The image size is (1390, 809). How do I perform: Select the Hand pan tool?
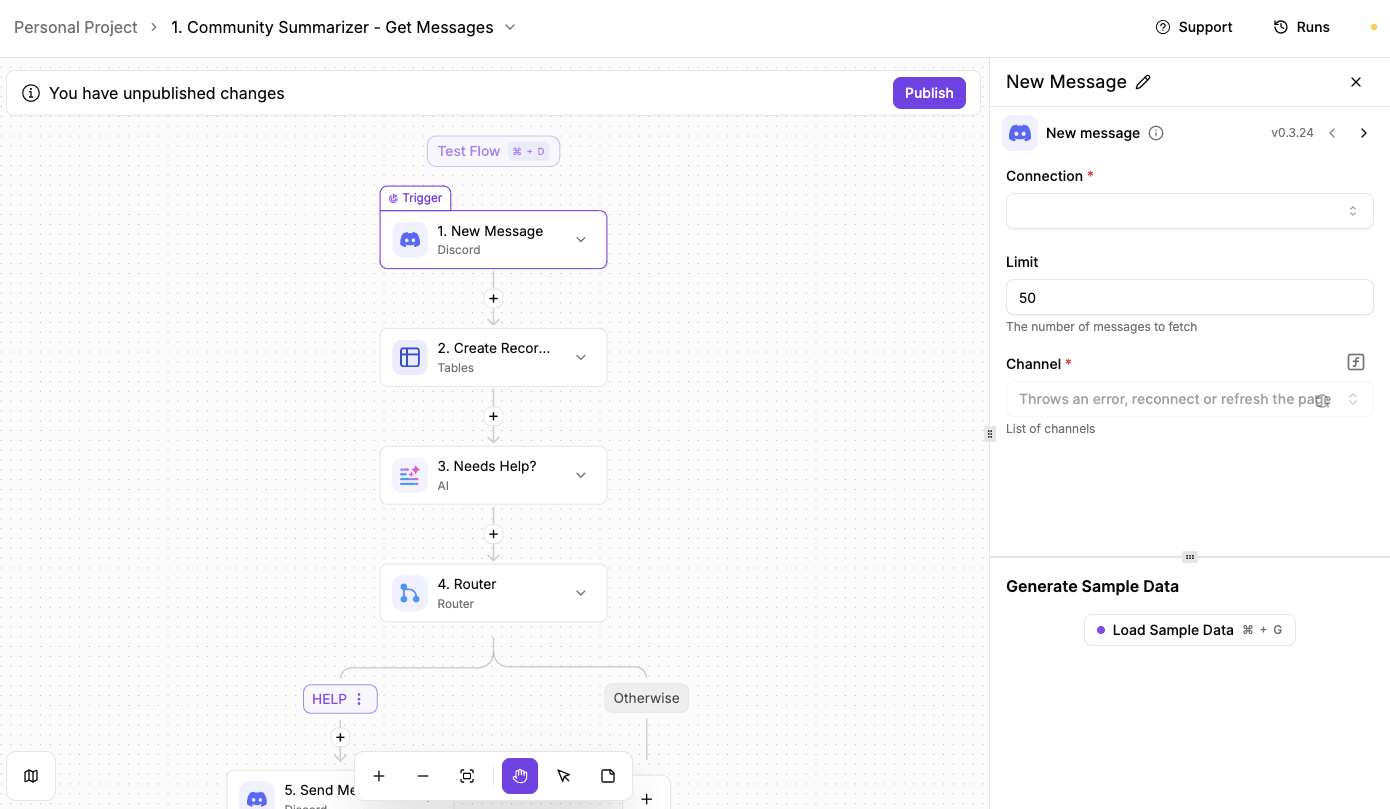click(519, 776)
